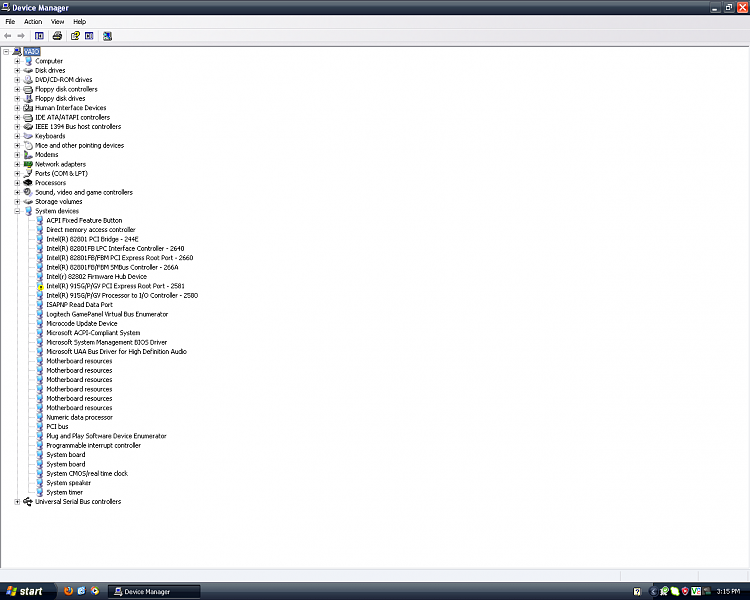Click the Chrome quick launch icon
The height and width of the screenshot is (600, 750).
click(x=95, y=591)
